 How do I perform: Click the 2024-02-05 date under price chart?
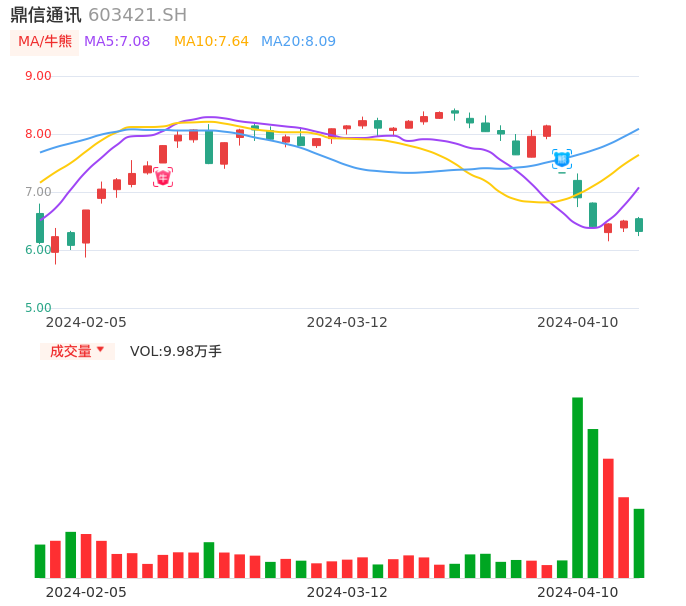coord(86,322)
